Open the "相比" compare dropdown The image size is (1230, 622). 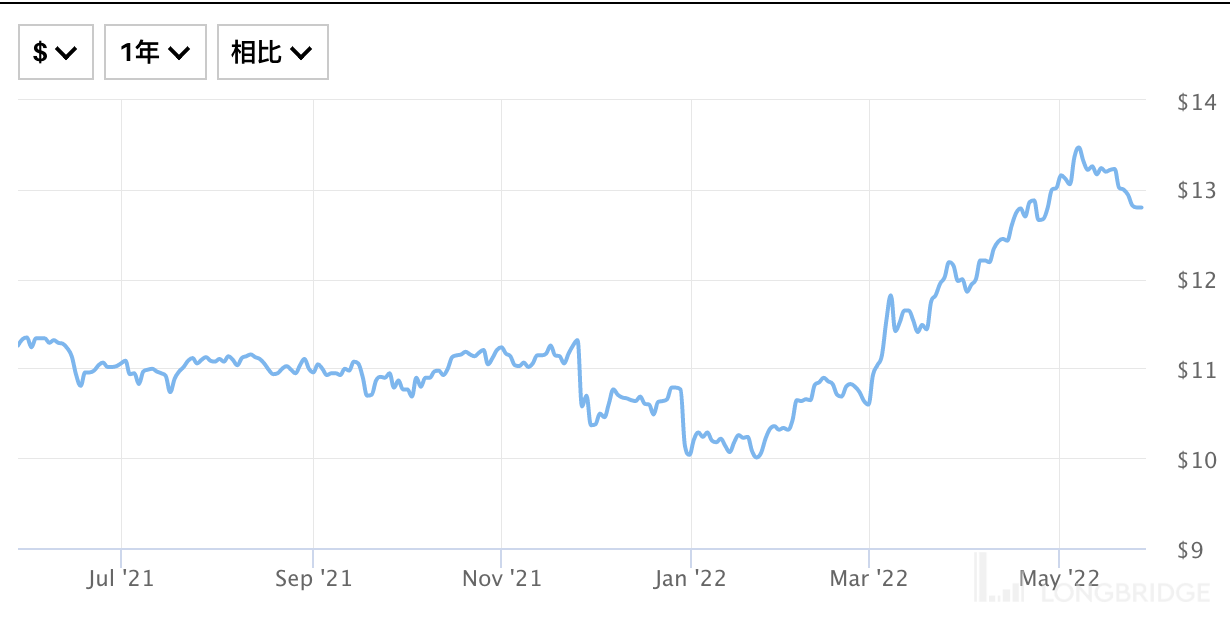pos(272,52)
